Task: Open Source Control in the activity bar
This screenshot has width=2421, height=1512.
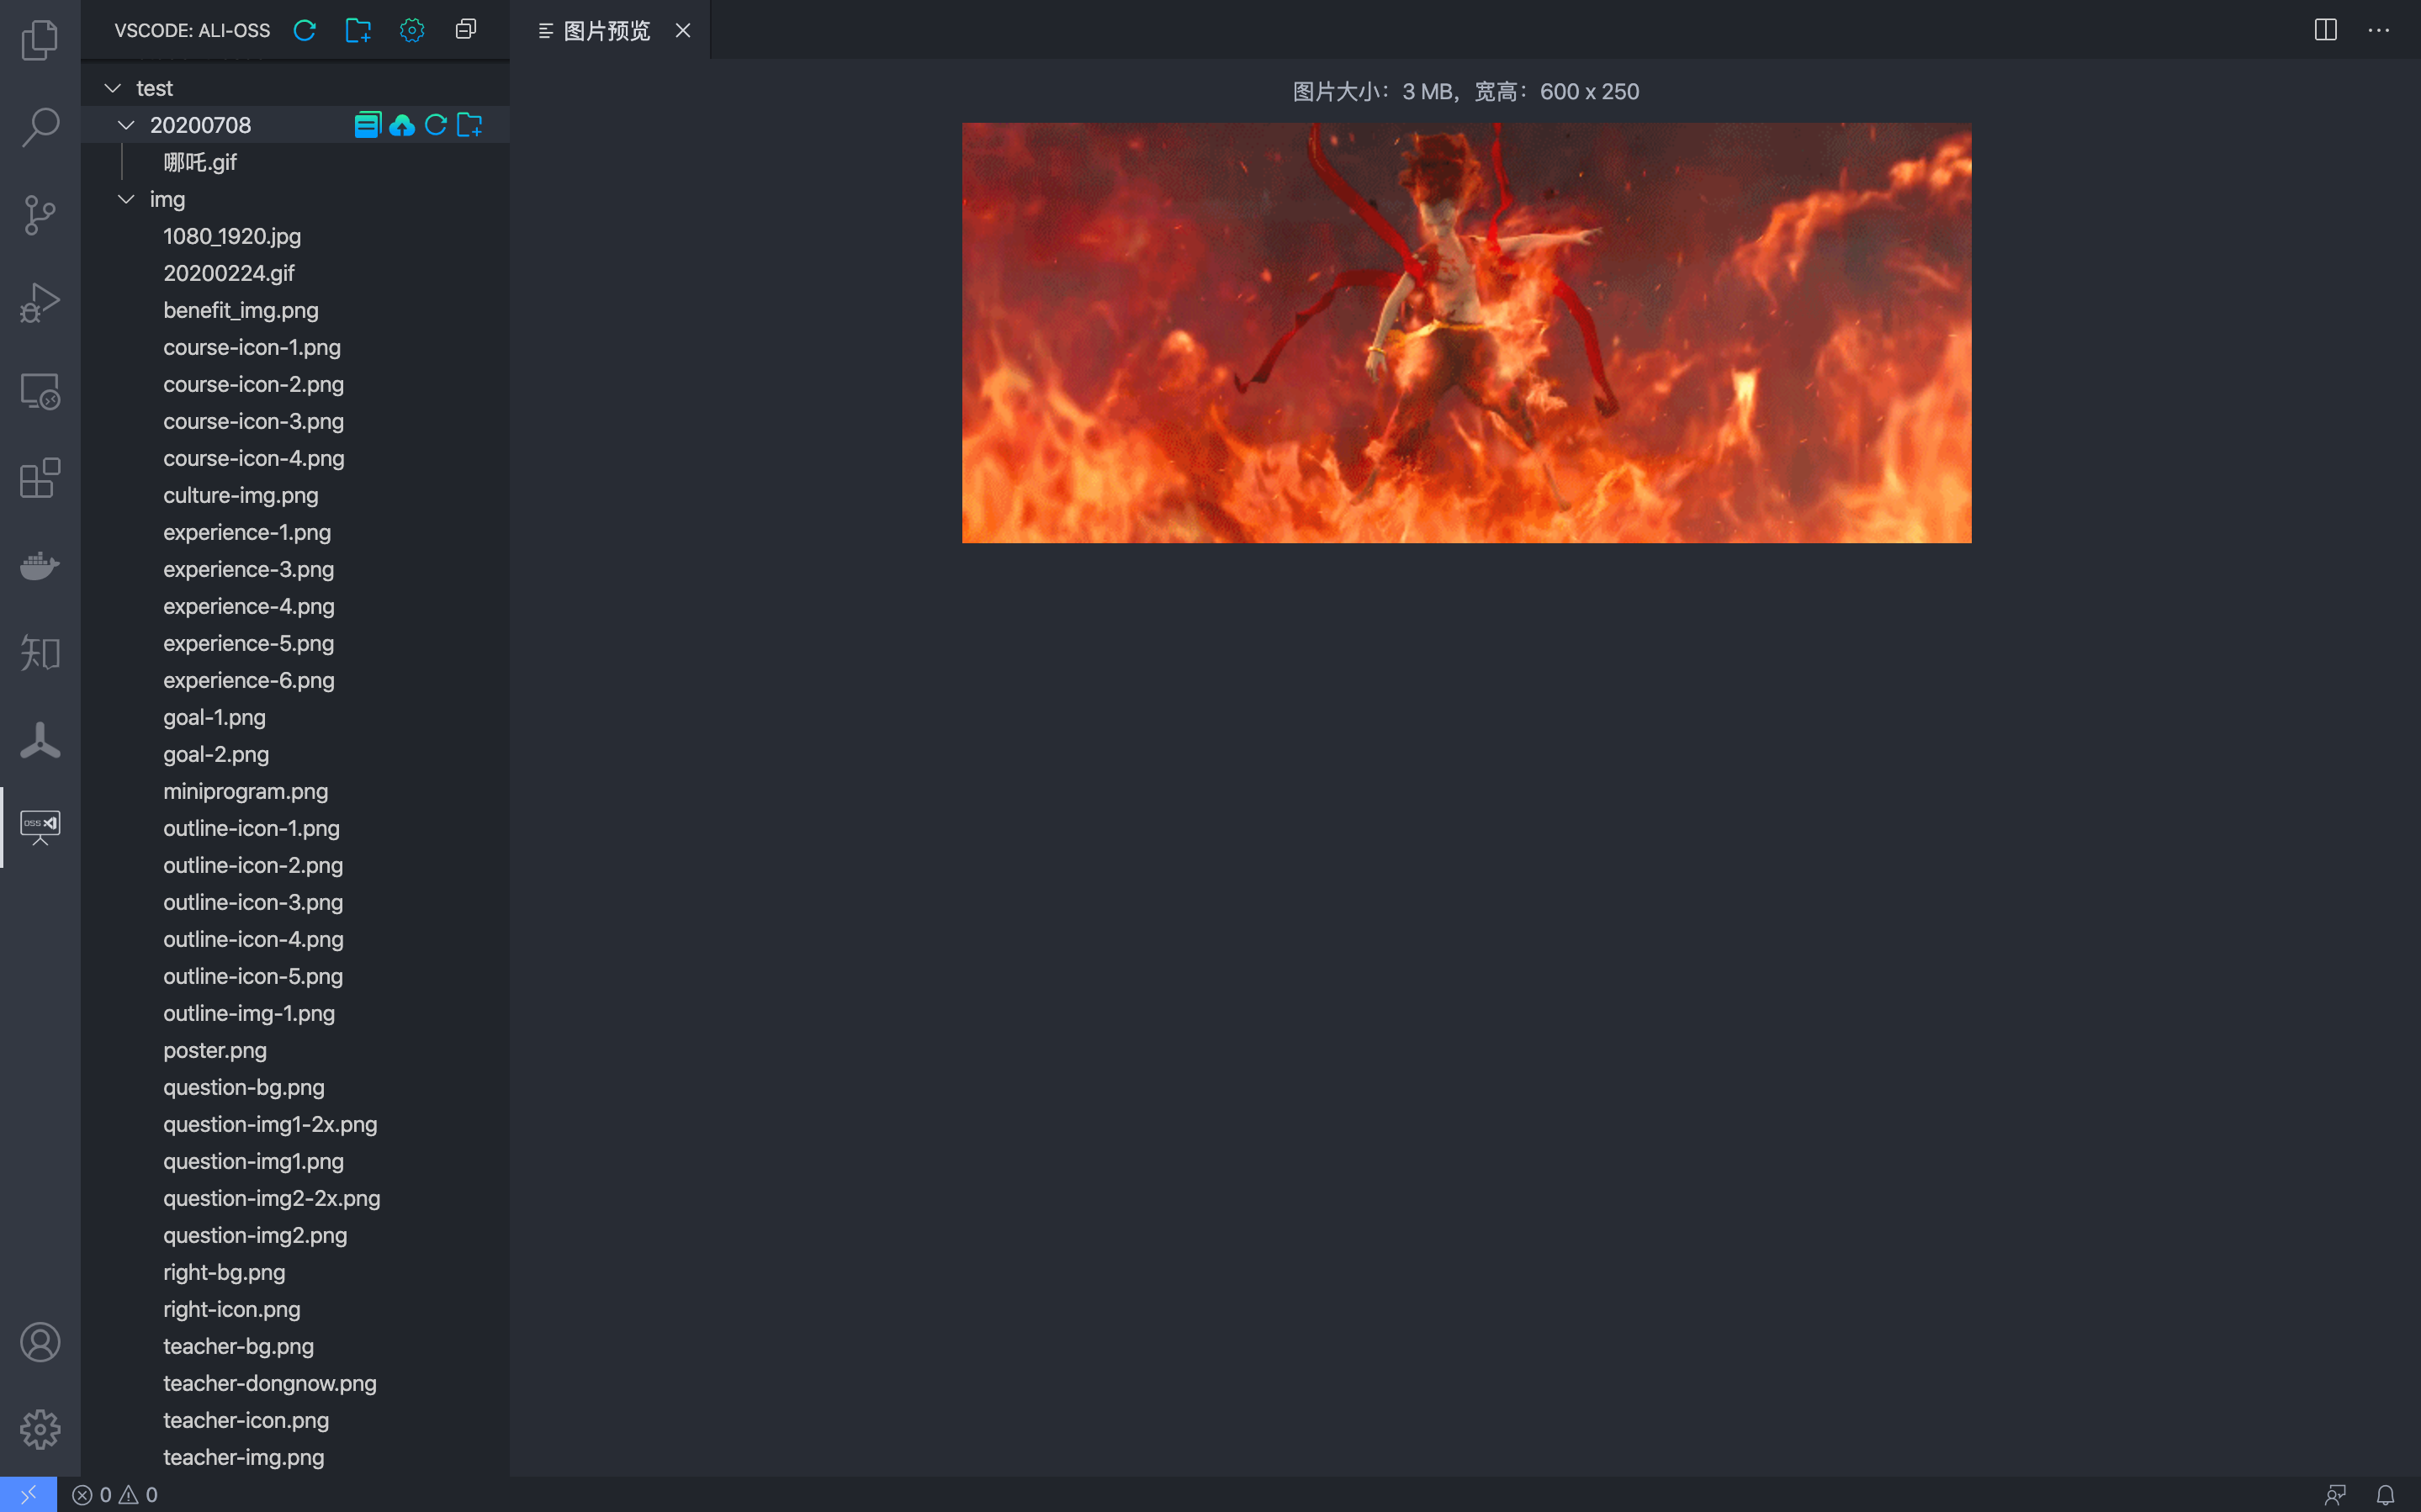Action: 40,215
